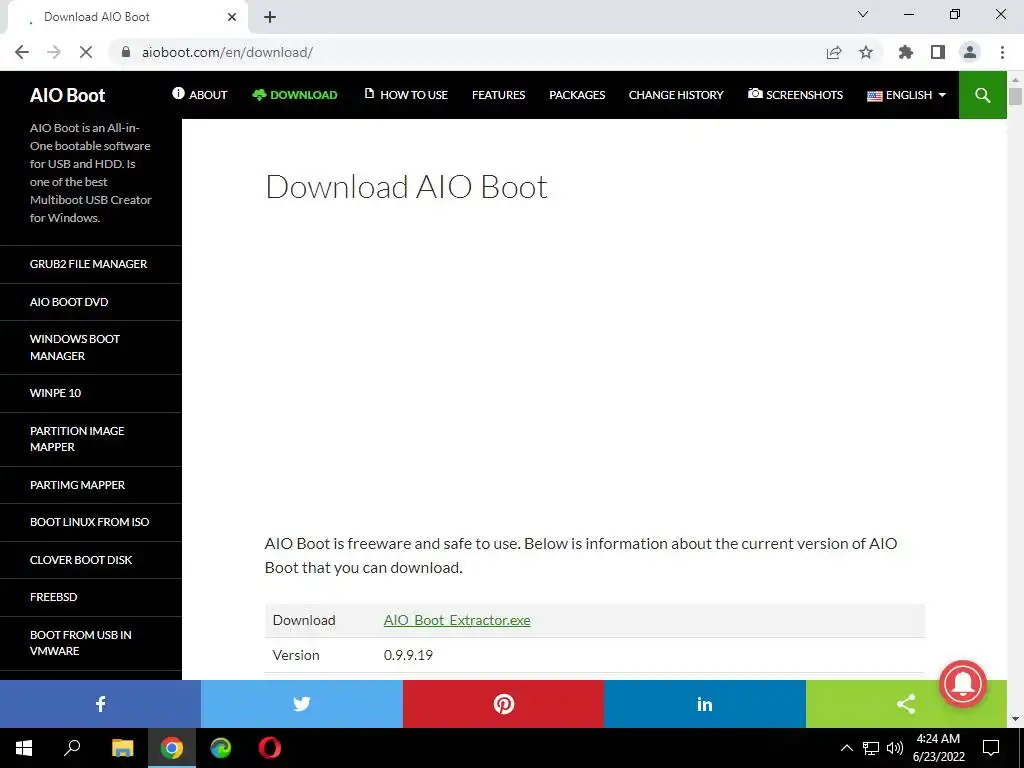Click the network tray icon
The image size is (1024, 768).
tap(871, 748)
